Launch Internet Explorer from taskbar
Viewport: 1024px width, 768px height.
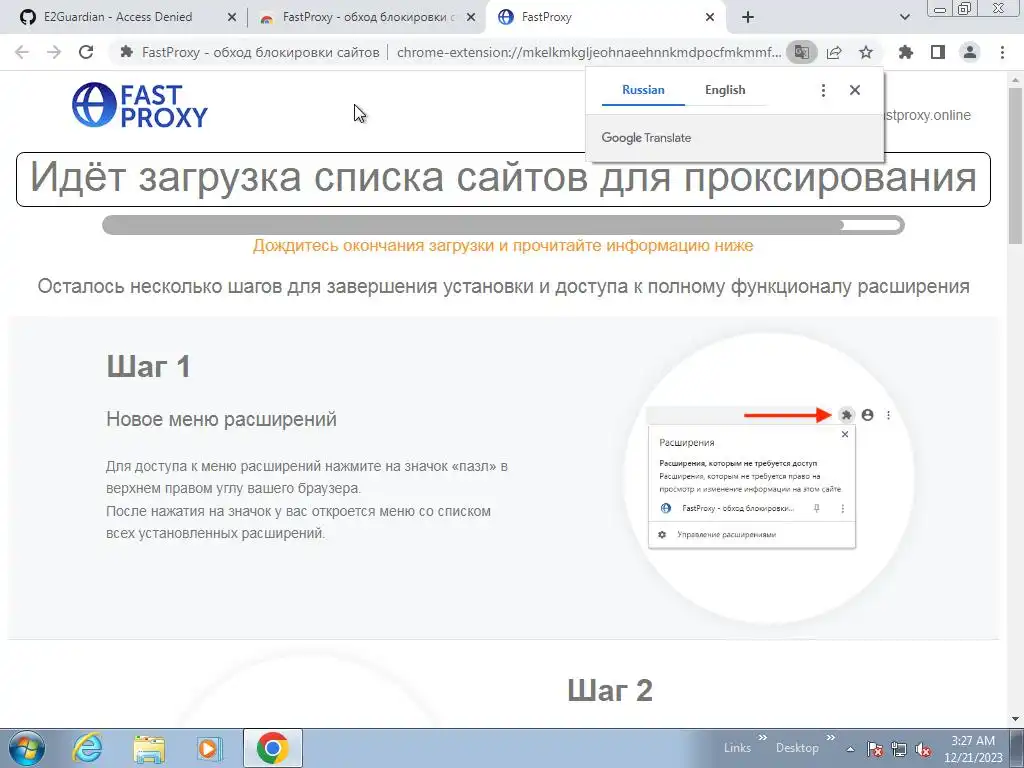coord(87,748)
